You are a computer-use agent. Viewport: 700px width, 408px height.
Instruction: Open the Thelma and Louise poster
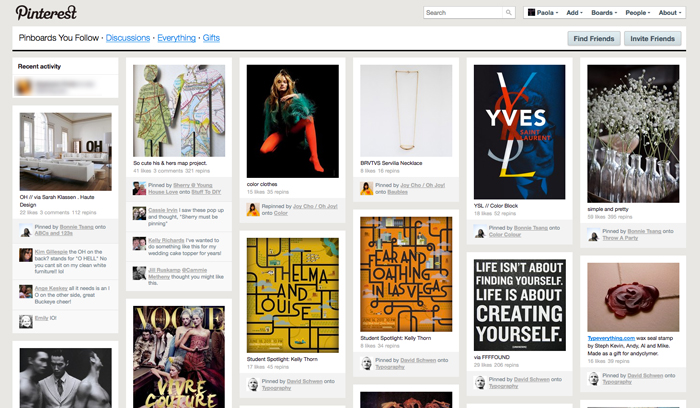(292, 296)
